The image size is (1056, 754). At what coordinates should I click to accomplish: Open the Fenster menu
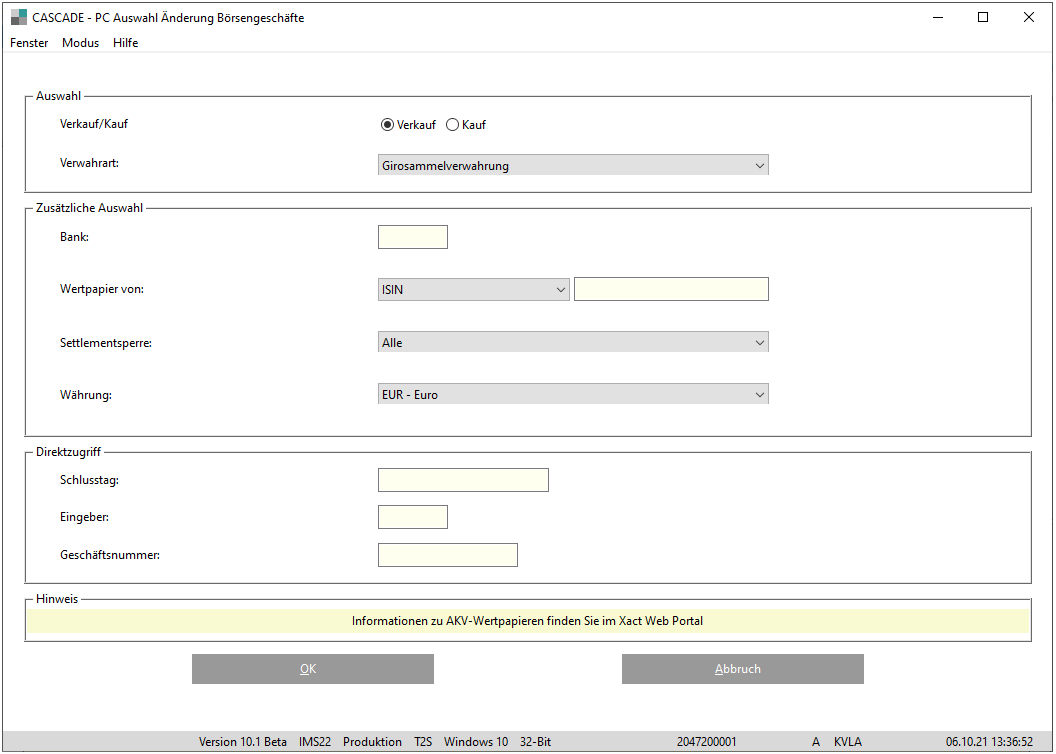pyautogui.click(x=29, y=43)
